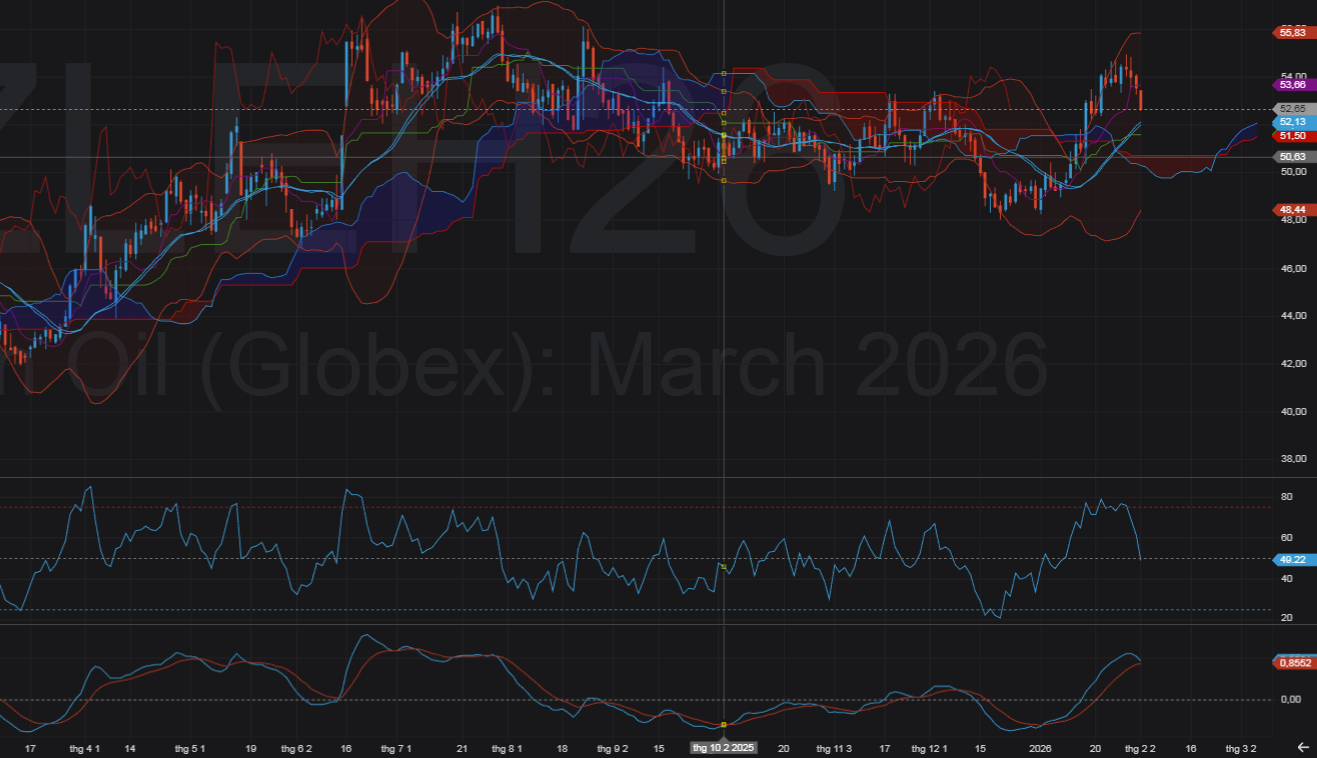Click the lowest yellow marker in price chart
This screenshot has width=1317, height=758.
coord(724,181)
